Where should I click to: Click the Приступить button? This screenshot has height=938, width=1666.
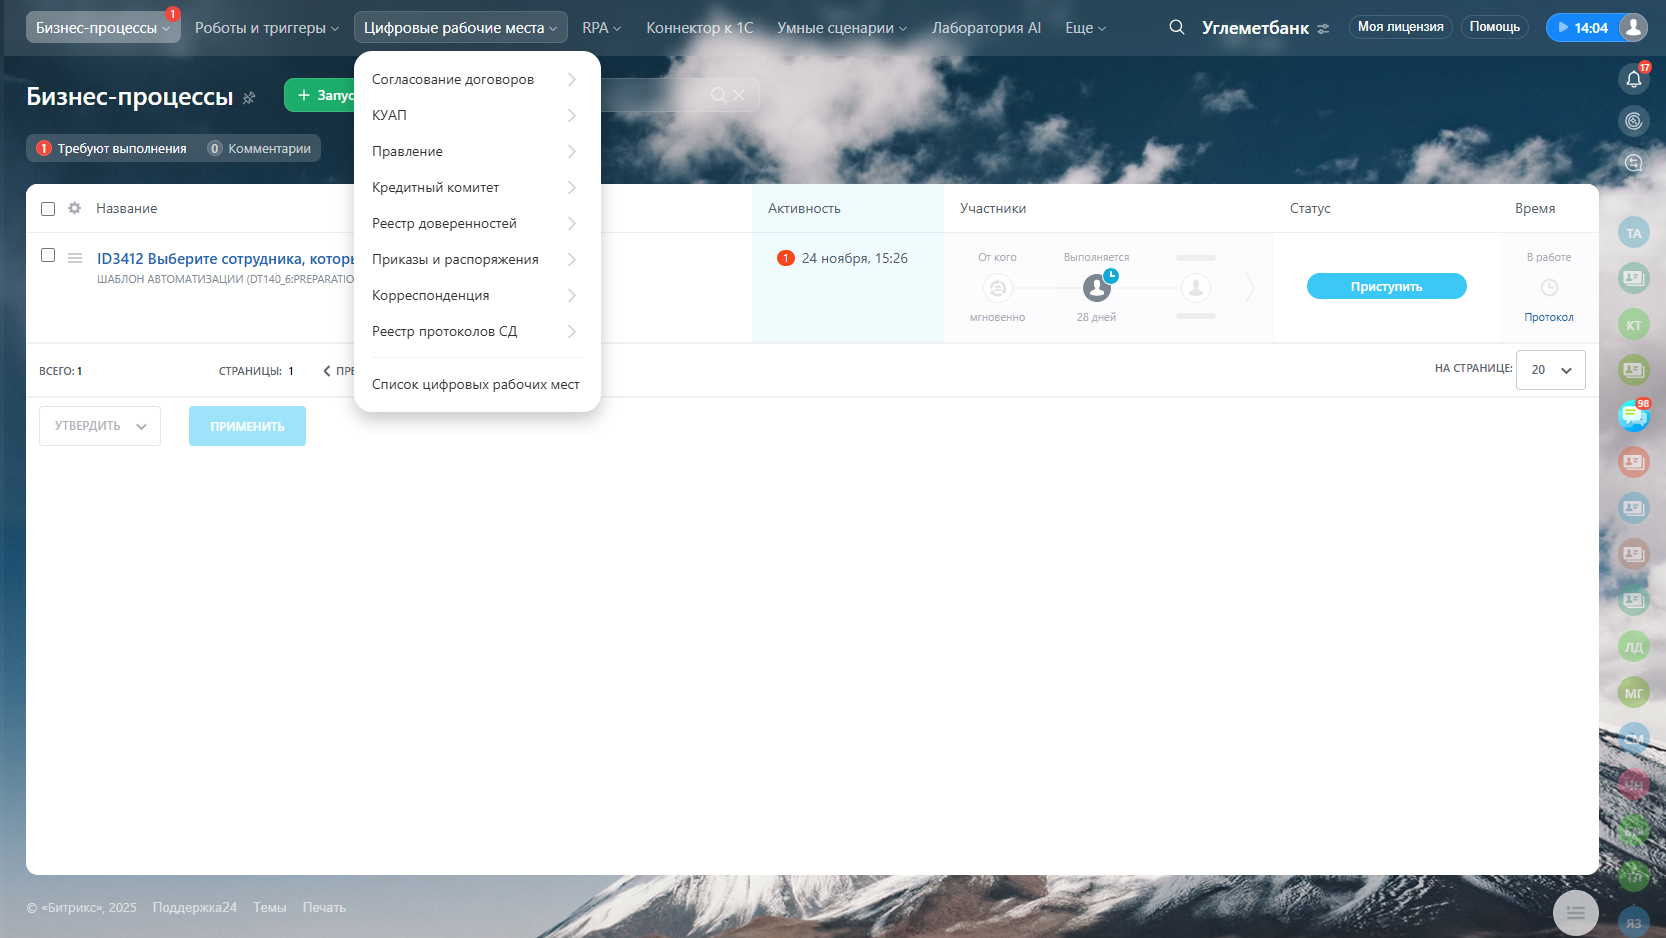(1386, 286)
